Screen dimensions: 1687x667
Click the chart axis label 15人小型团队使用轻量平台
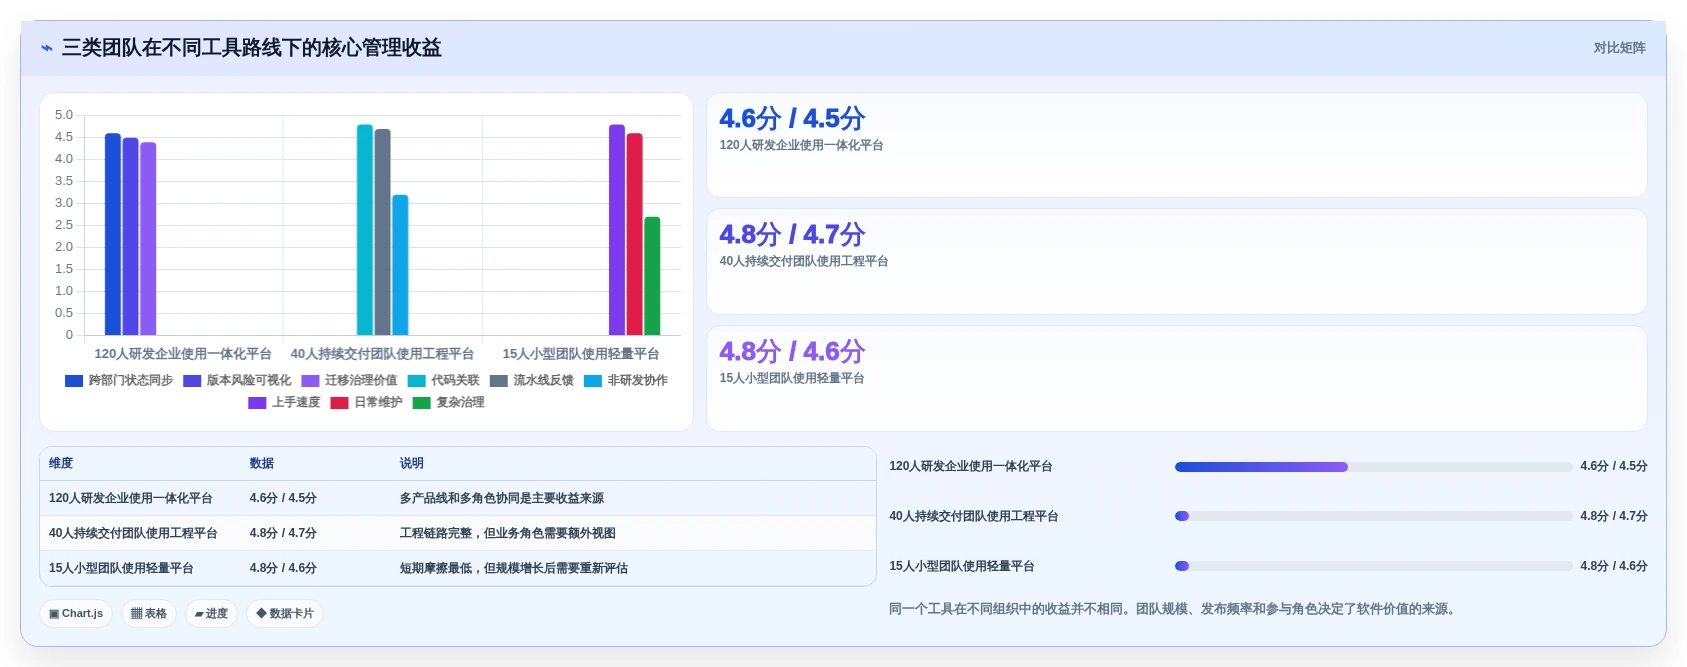click(581, 354)
